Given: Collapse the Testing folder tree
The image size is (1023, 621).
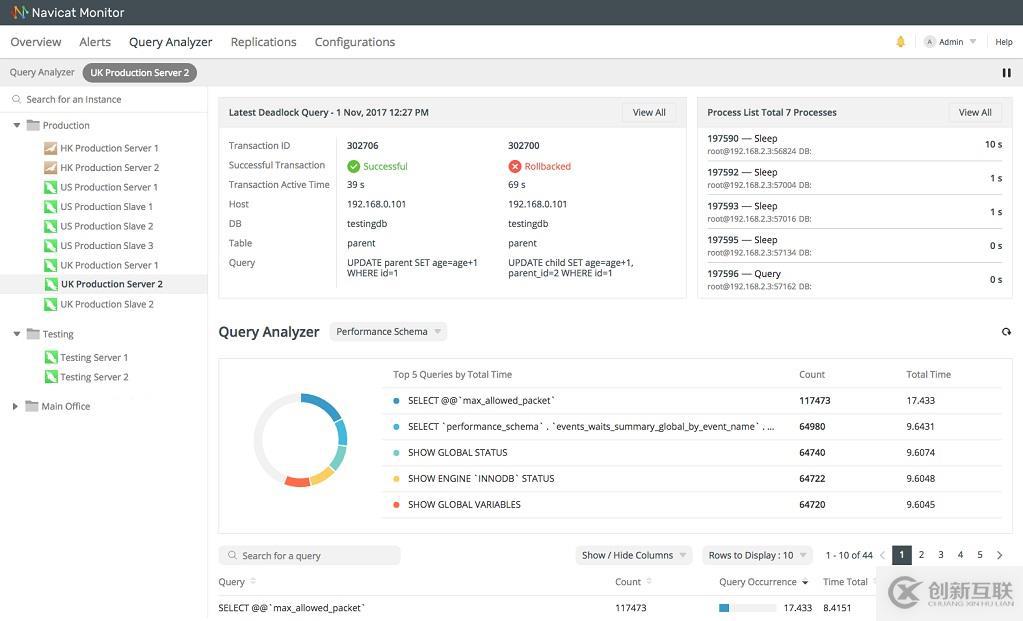Looking at the screenshot, I should pos(16,334).
